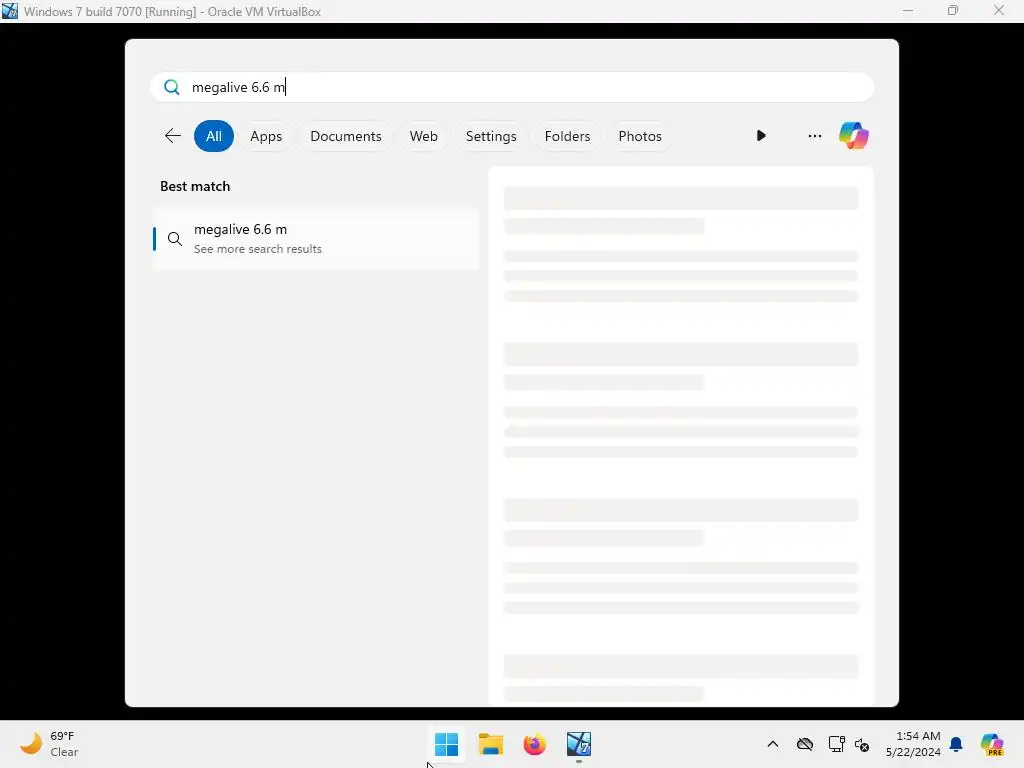This screenshot has height=768, width=1024.
Task: Open the 'megalive 6.6 m' best match result
Action: point(316,239)
